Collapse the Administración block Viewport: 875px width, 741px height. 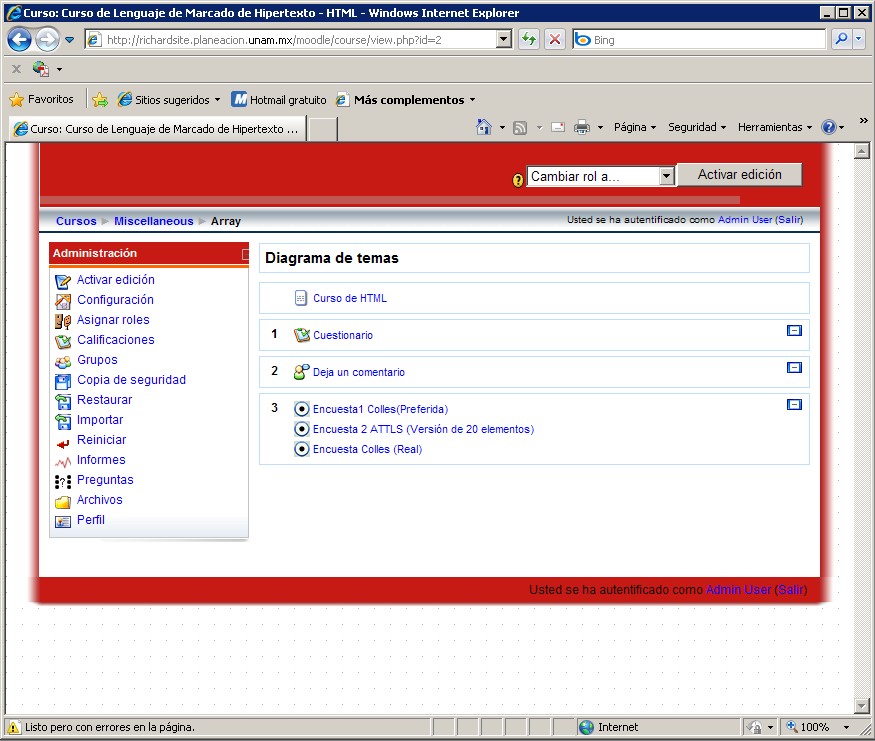pos(245,255)
